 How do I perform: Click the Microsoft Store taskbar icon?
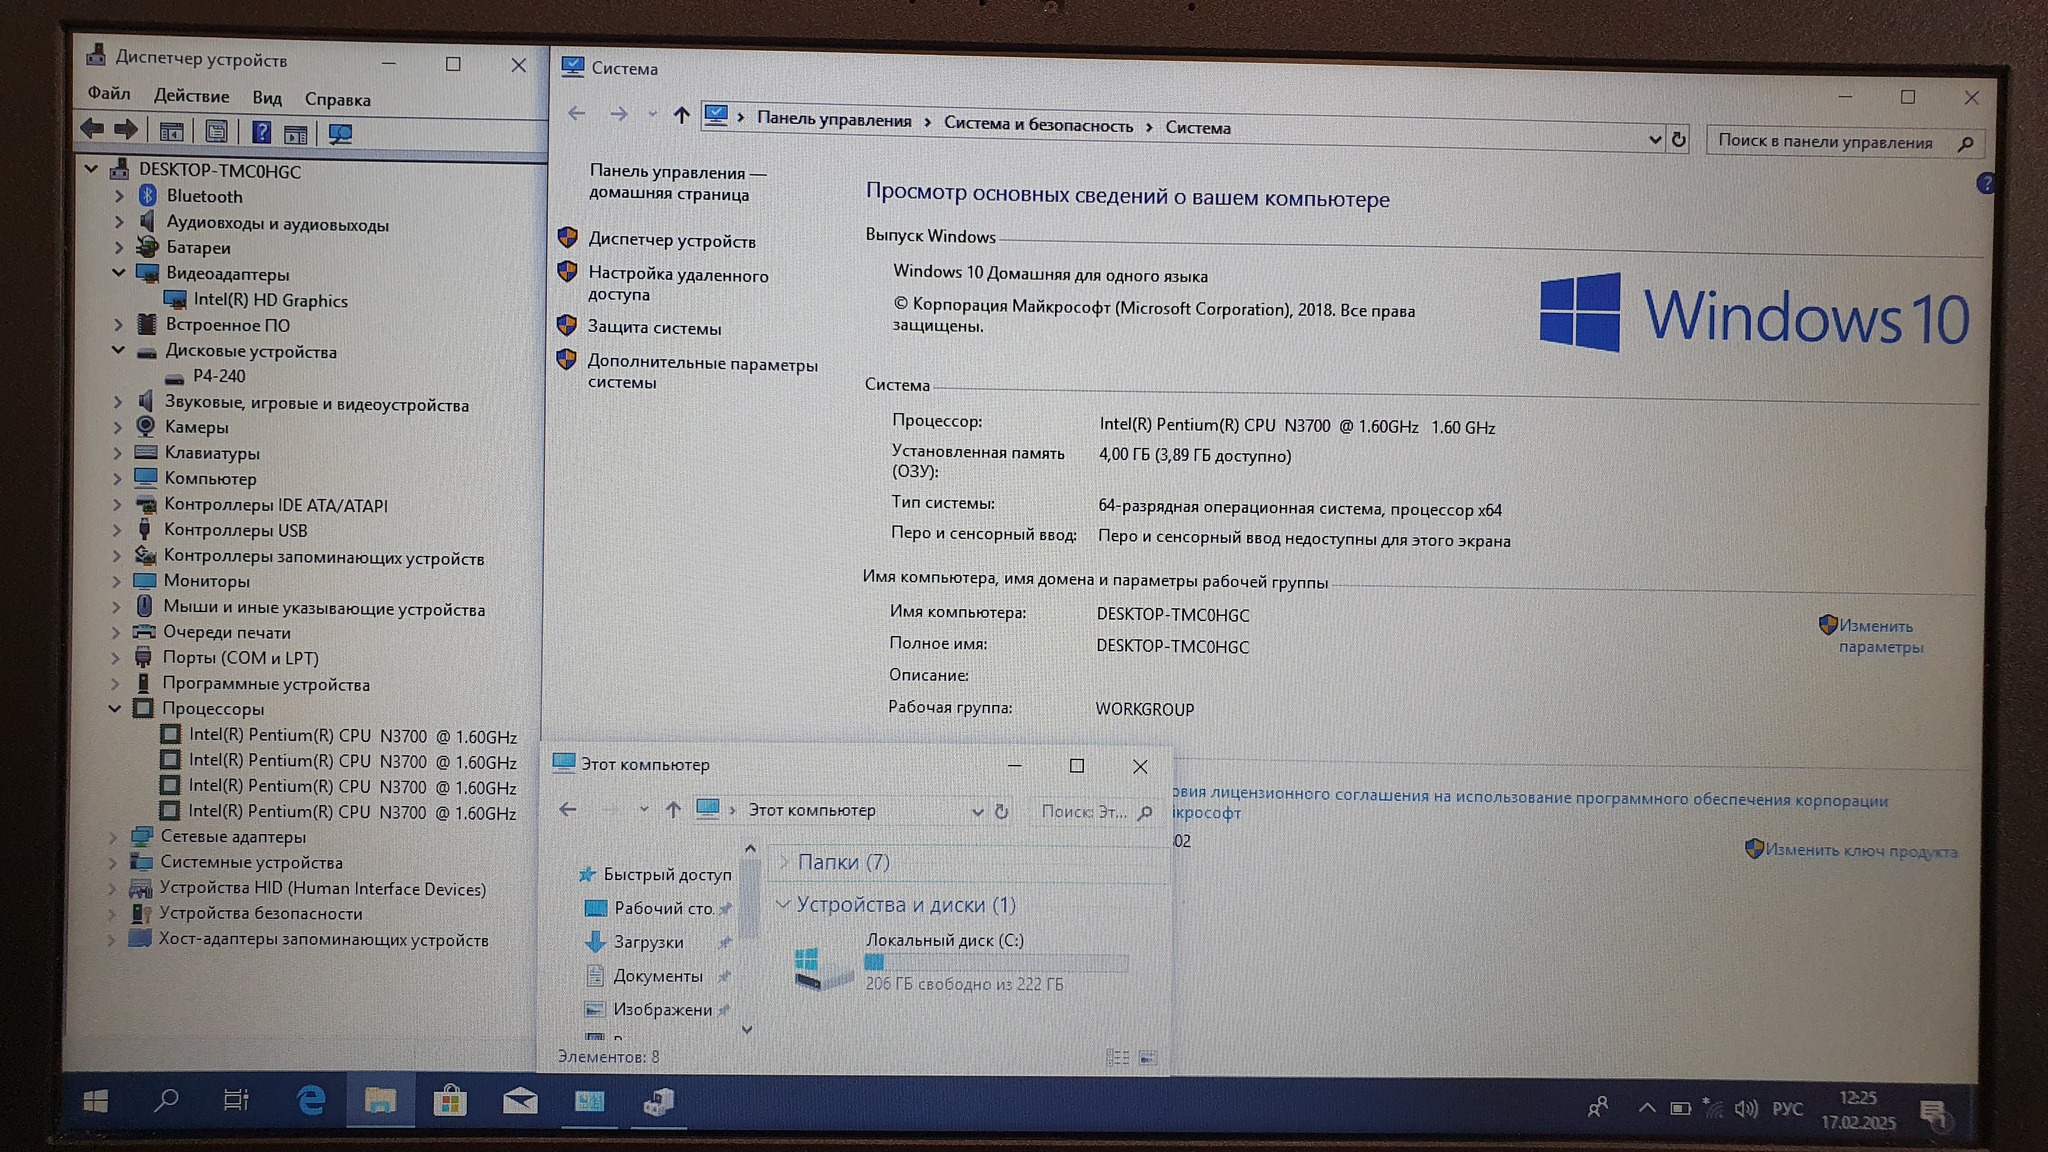coord(450,1102)
